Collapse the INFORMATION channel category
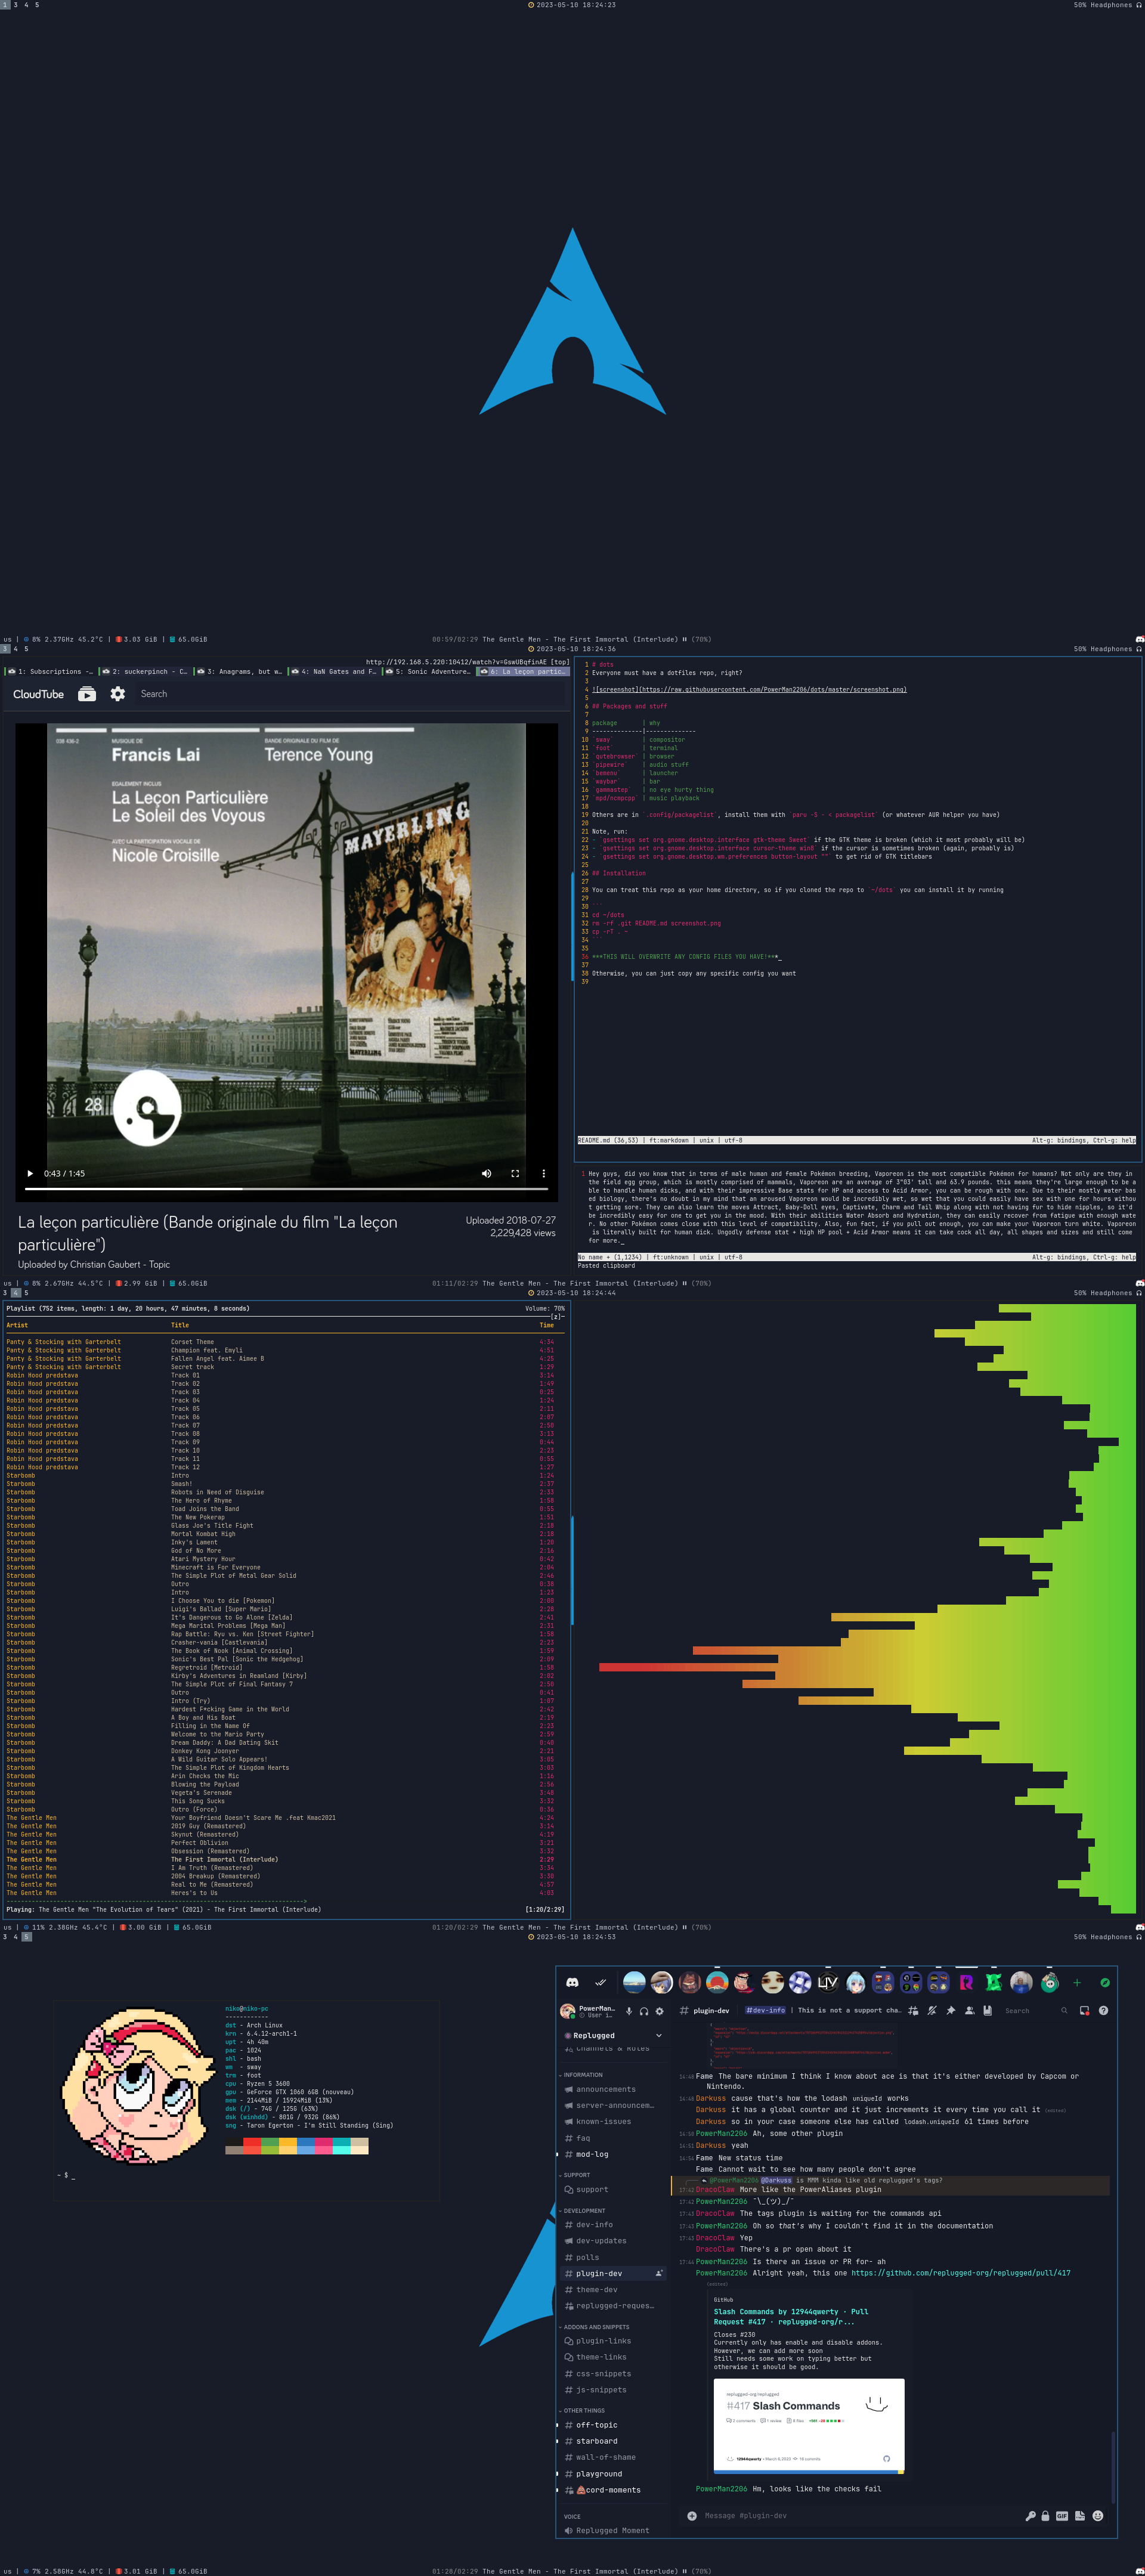The height and width of the screenshot is (2576, 1145). point(583,2075)
